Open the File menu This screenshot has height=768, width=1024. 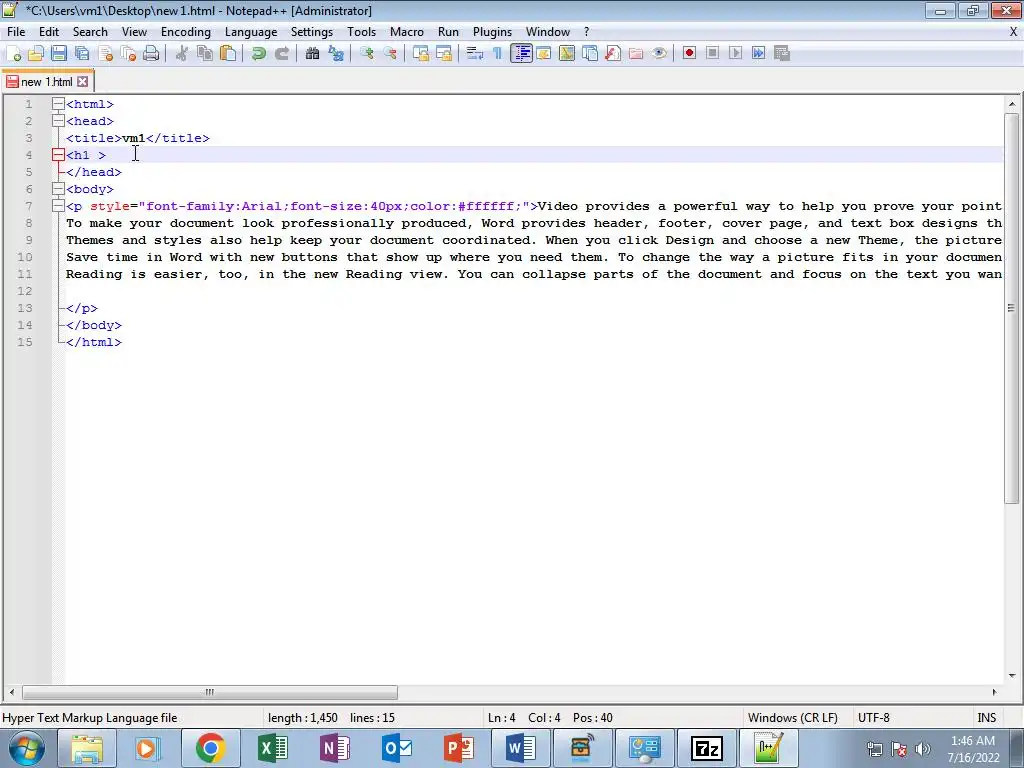pos(16,32)
